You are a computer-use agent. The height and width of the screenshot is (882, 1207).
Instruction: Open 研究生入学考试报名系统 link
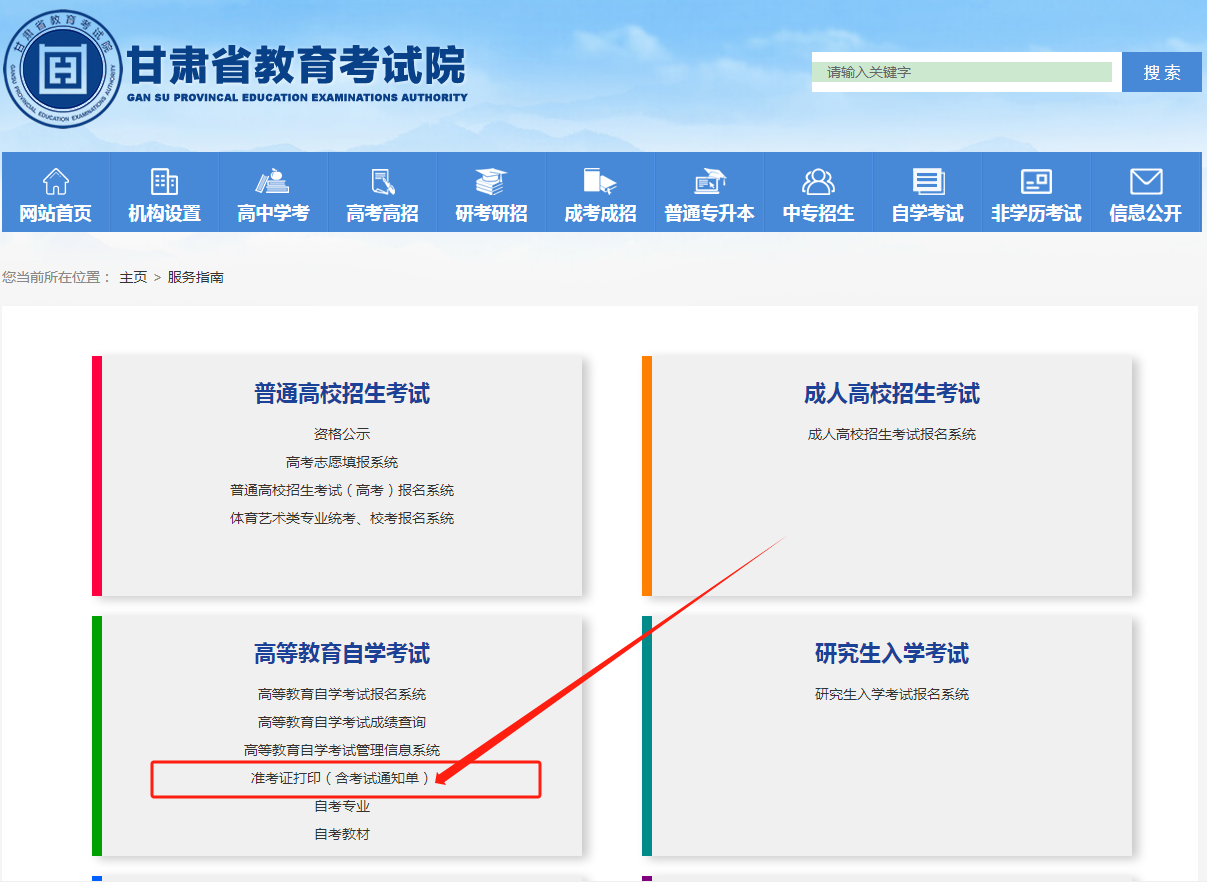tap(892, 694)
